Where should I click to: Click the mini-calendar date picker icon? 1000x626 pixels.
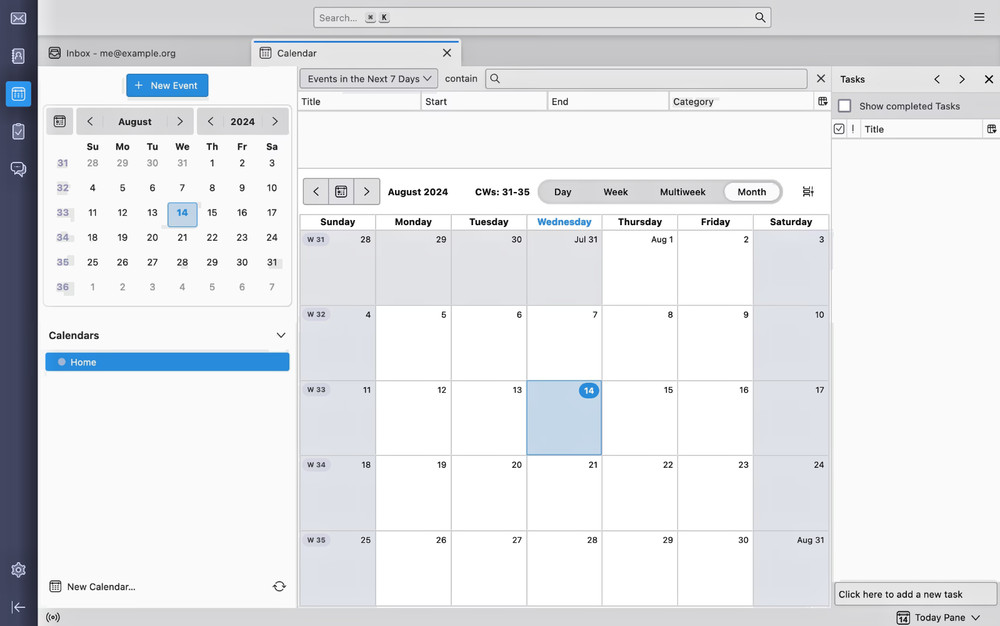[59, 121]
